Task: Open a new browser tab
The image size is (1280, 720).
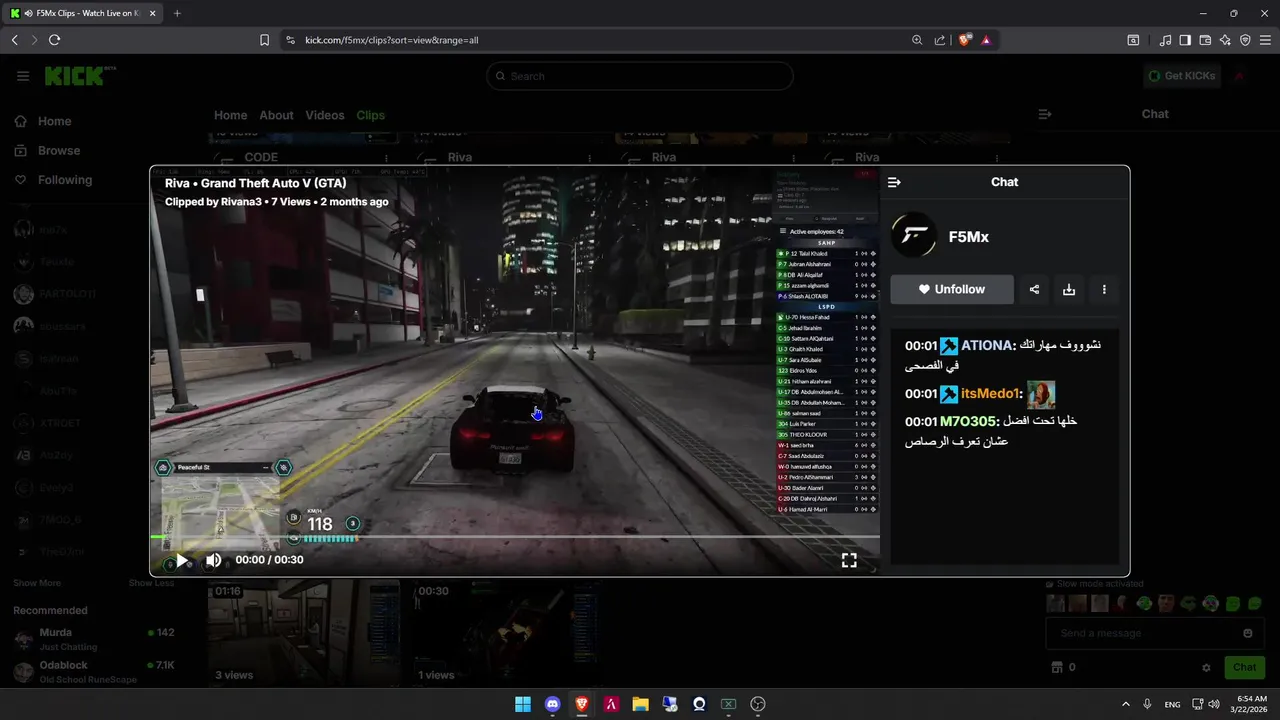Action: point(177,13)
